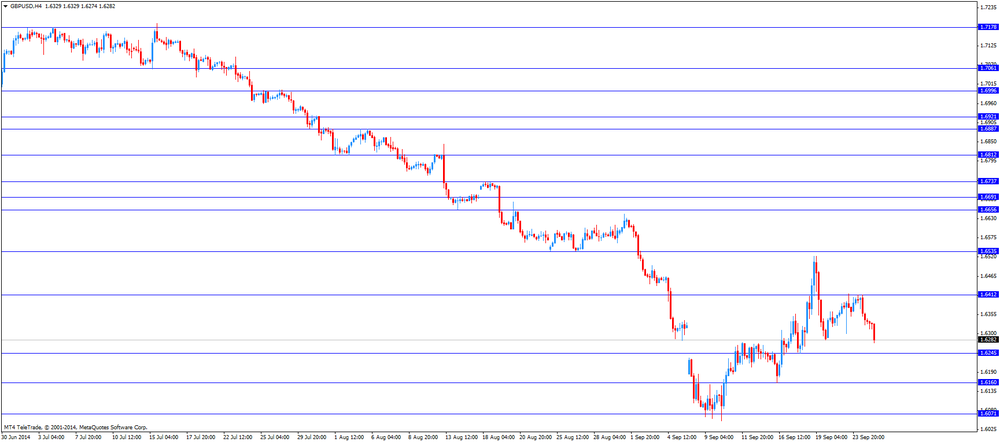Viewport: 1000px width, 442px height.
Task: Select the 1.6737 level price label
Action: click(x=988, y=182)
